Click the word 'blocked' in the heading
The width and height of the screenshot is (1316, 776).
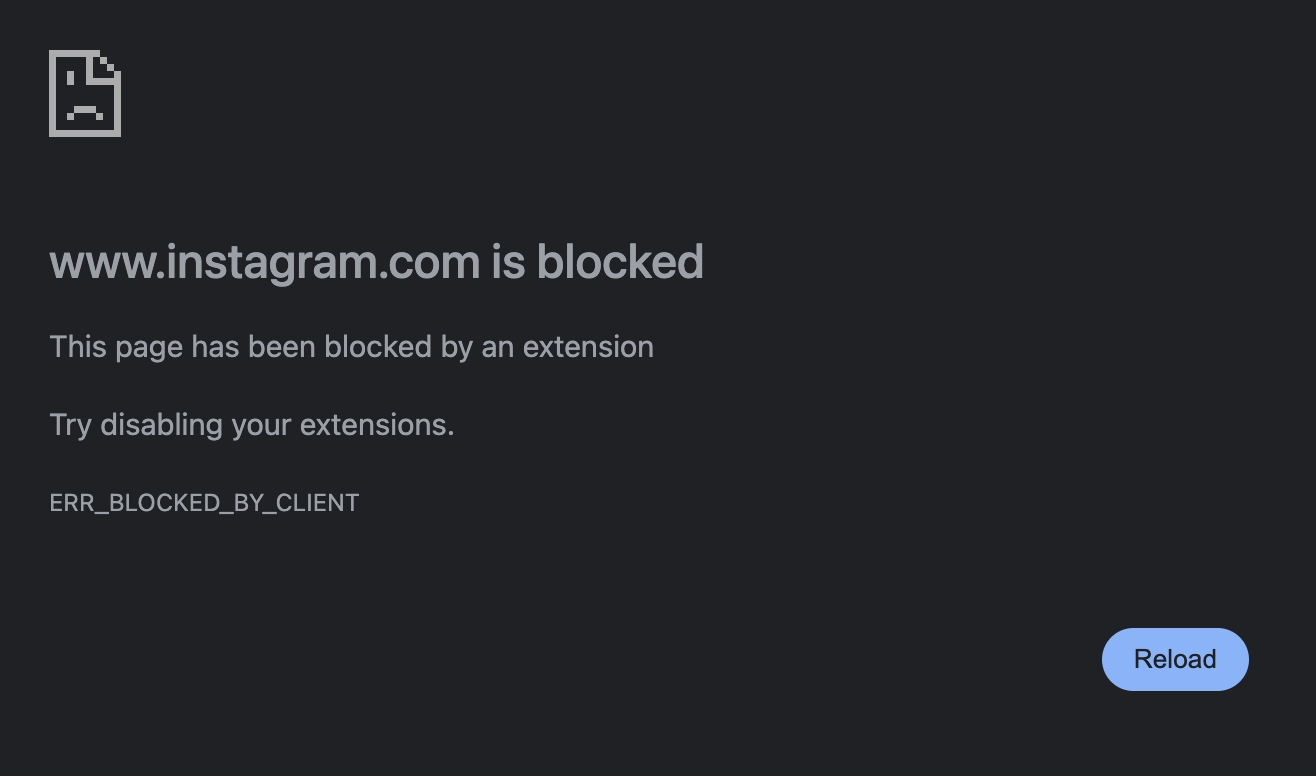pyautogui.click(x=620, y=261)
